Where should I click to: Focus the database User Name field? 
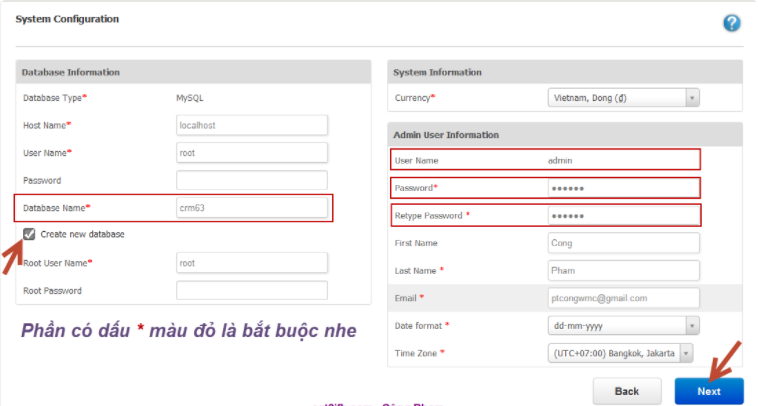pos(252,153)
